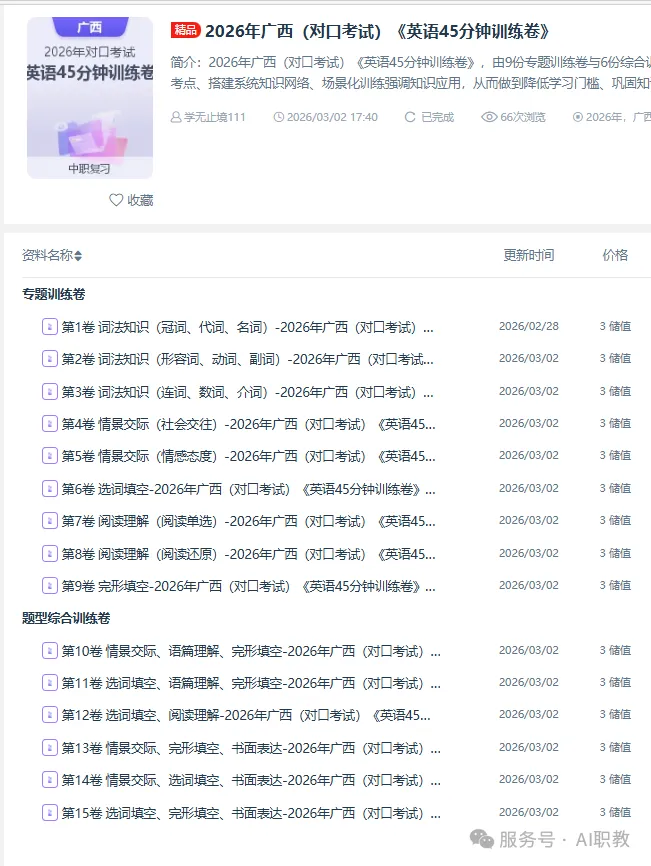Open 第4卷 情景交际（社会交往）
The height and width of the screenshot is (866, 651).
coord(248,424)
